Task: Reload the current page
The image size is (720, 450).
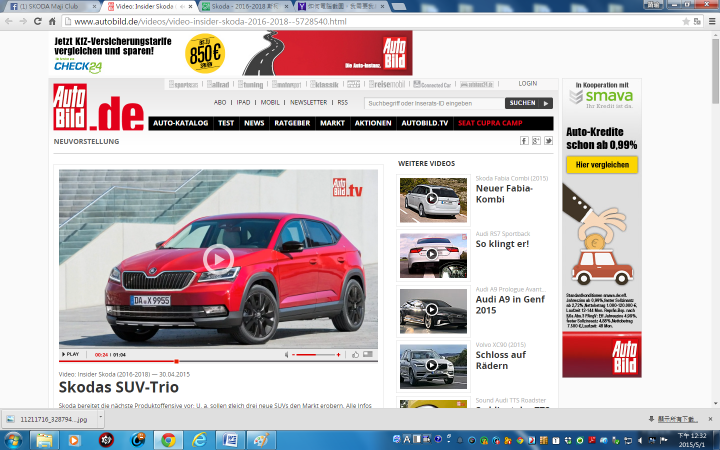Action: pyautogui.click(x=38, y=21)
